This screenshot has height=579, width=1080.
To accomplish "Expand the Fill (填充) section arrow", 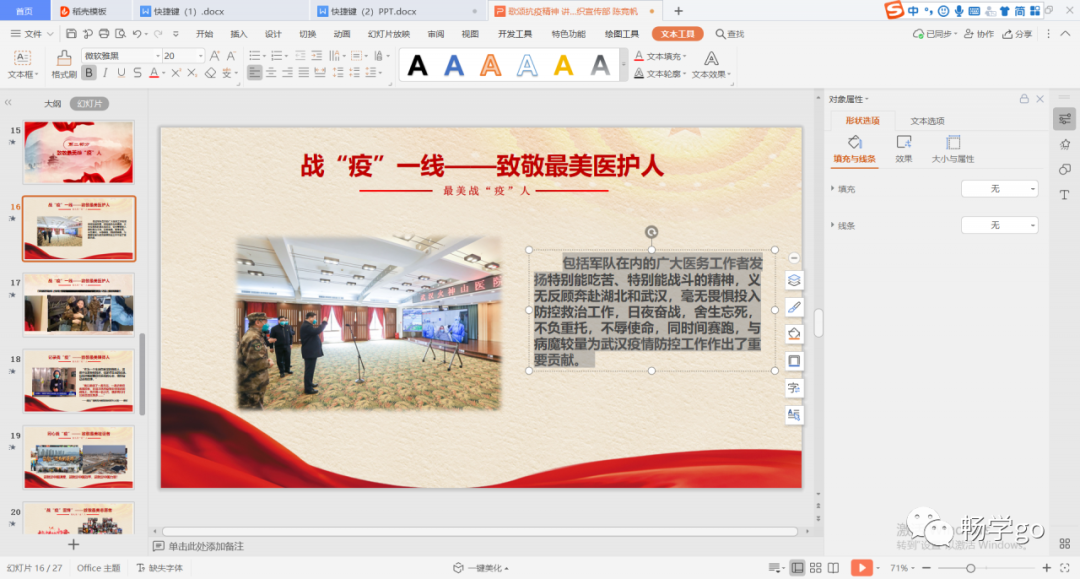I will (x=833, y=189).
